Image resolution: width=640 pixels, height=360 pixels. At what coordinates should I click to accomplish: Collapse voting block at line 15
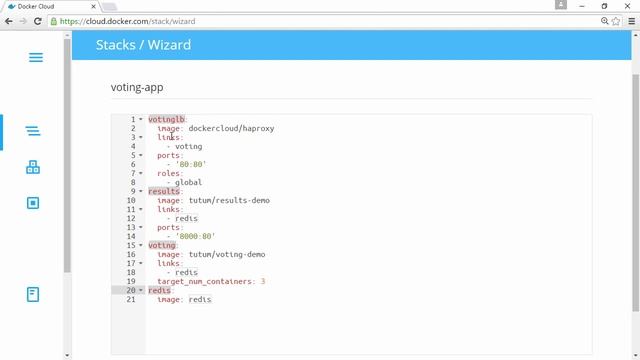141,245
